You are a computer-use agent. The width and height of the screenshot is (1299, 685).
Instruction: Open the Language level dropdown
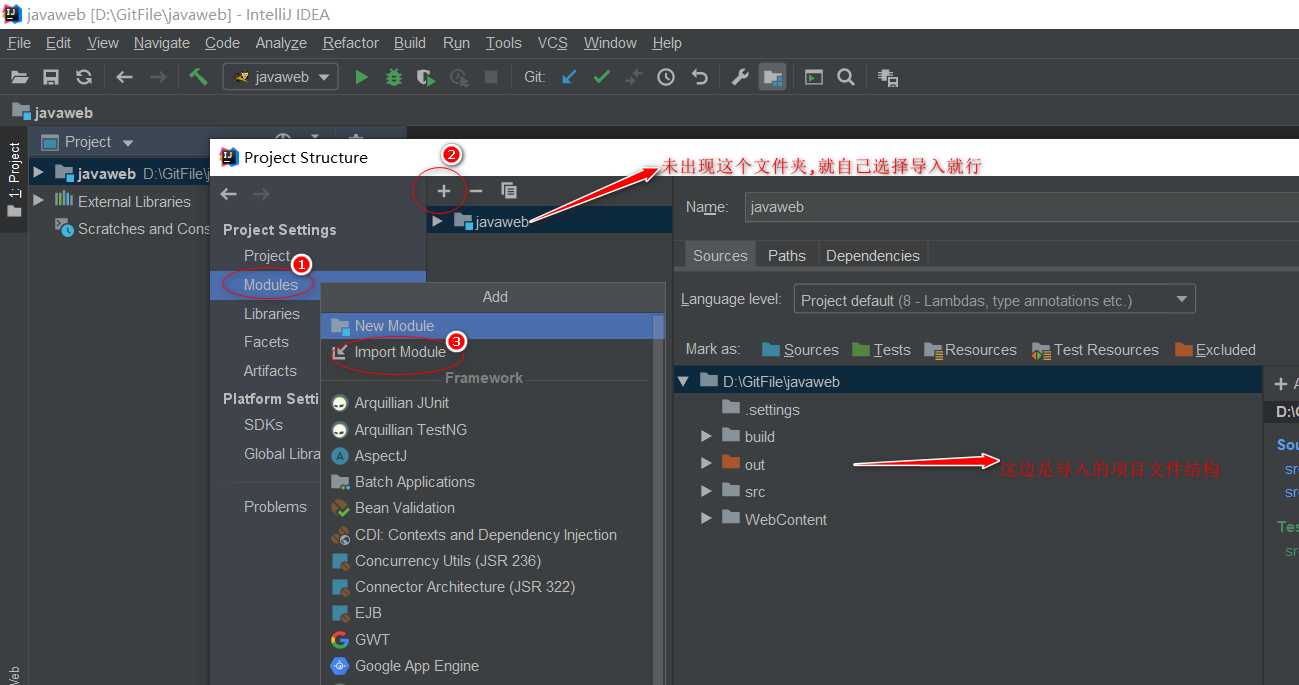click(x=994, y=300)
